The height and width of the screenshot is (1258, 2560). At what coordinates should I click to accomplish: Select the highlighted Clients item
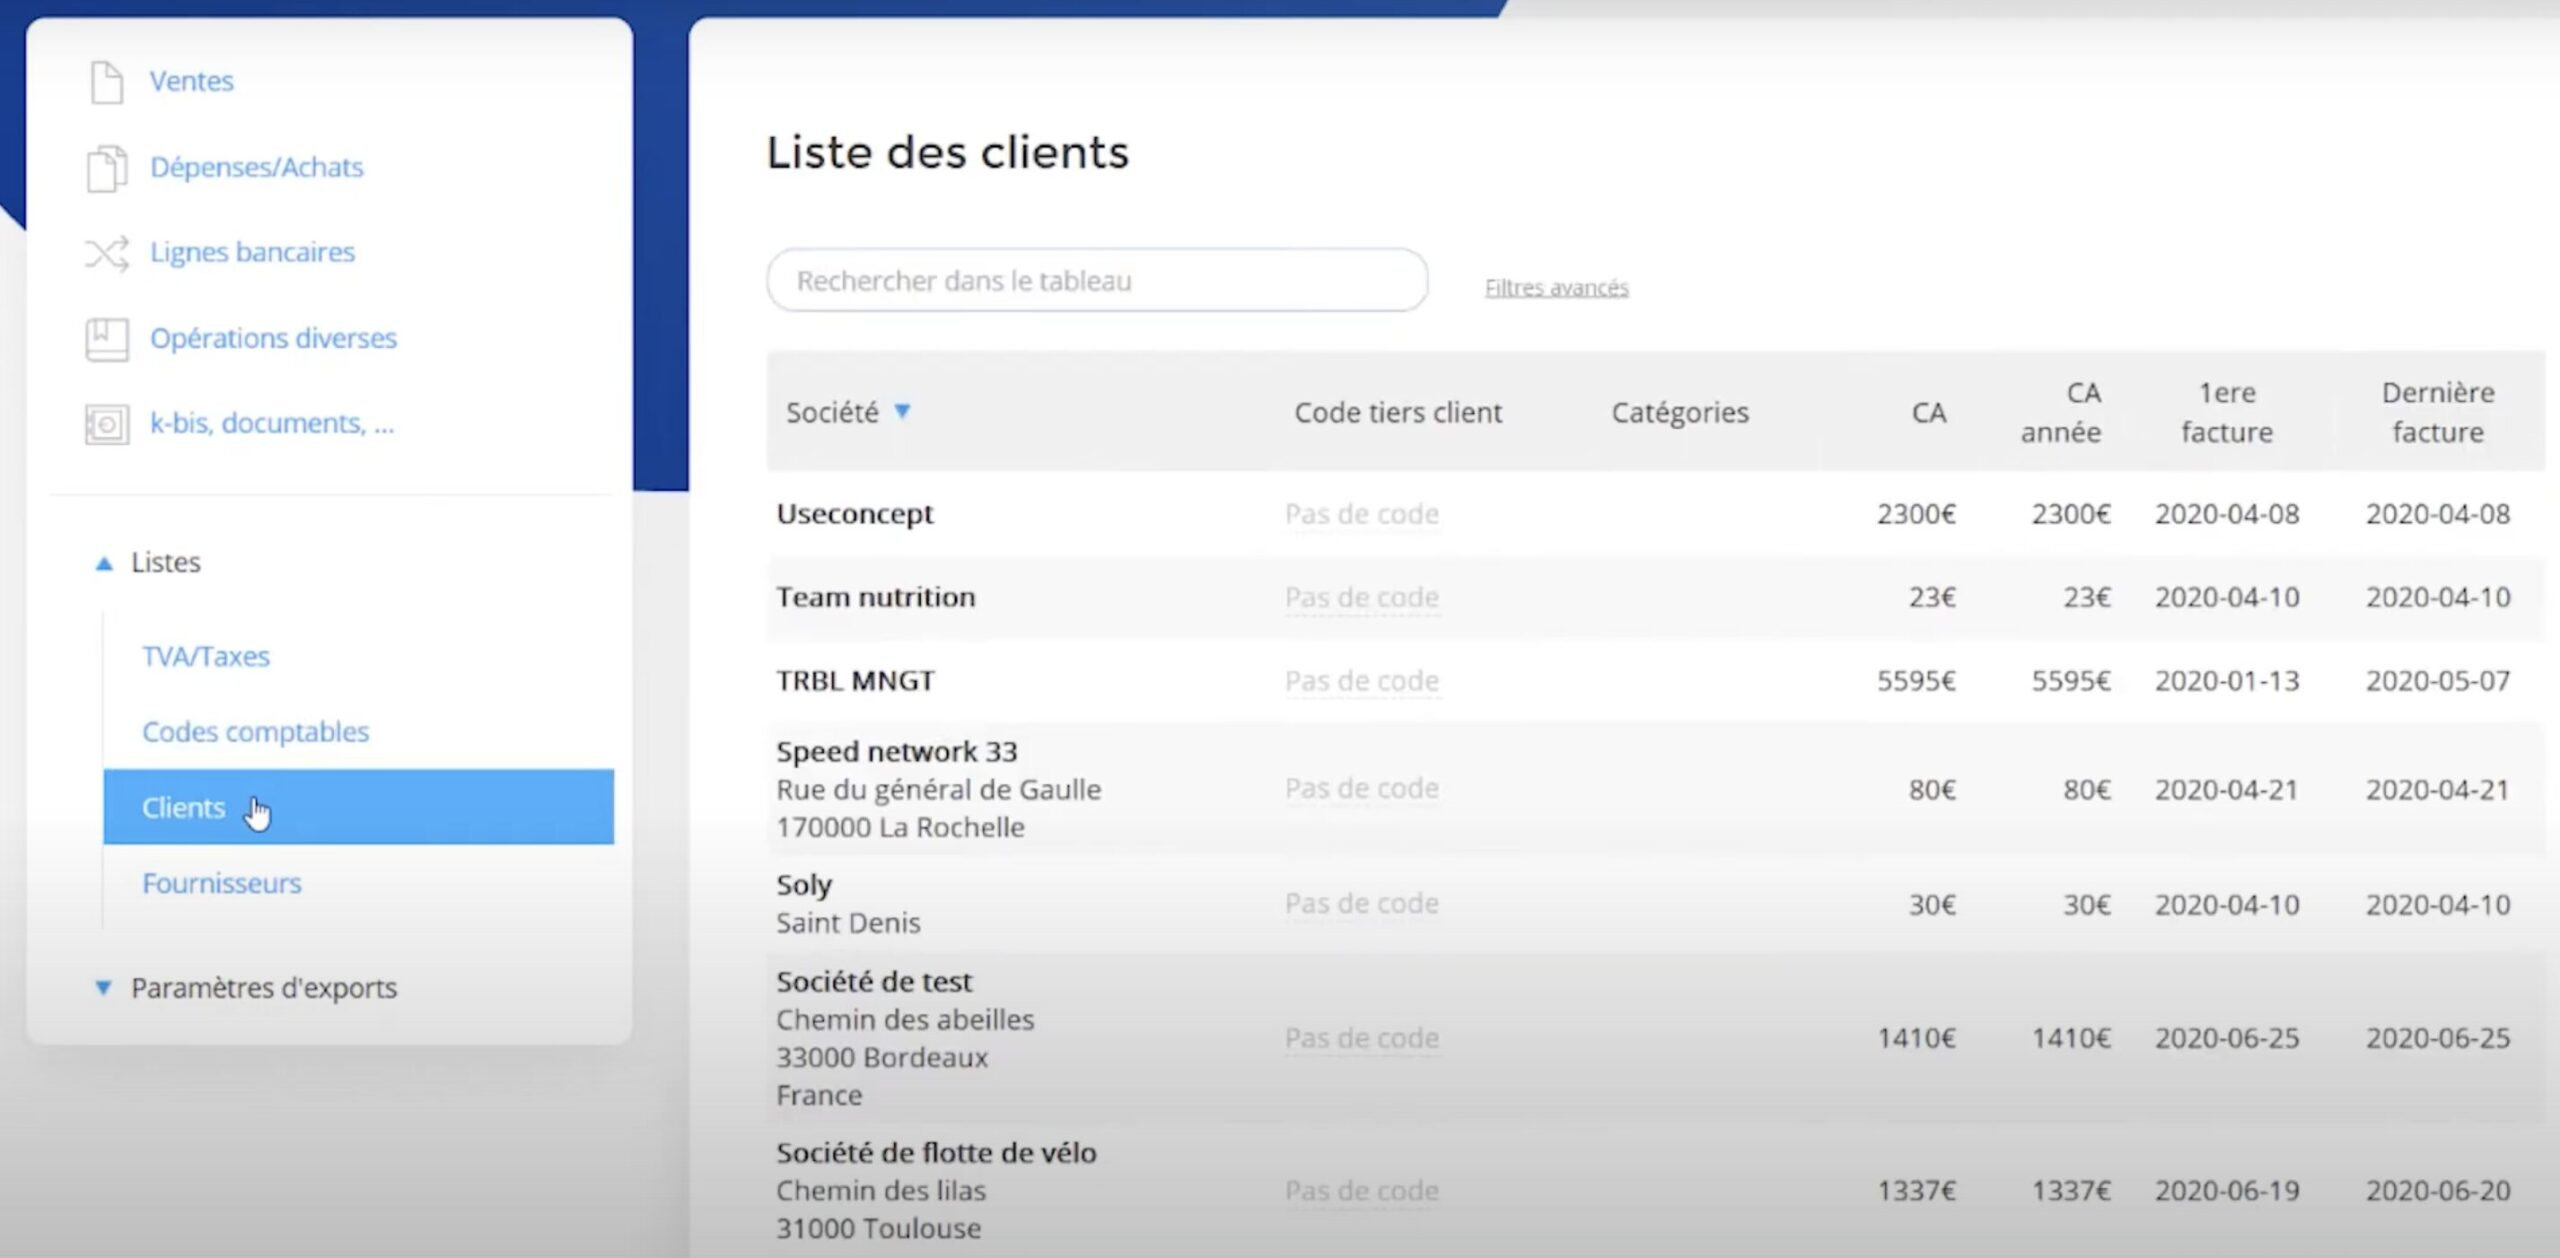358,807
